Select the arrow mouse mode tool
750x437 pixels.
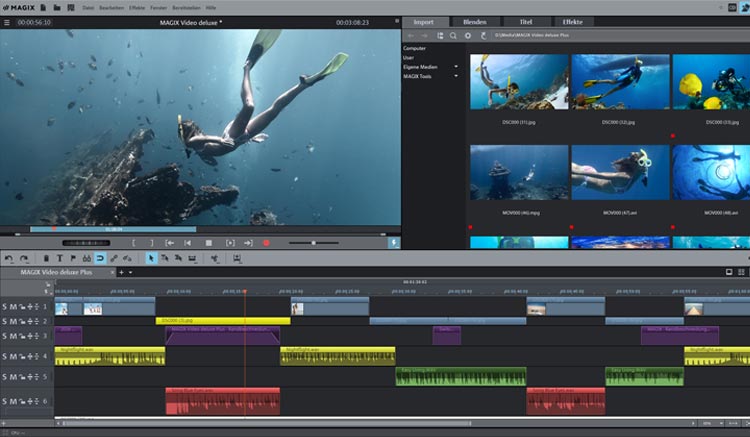(x=151, y=258)
